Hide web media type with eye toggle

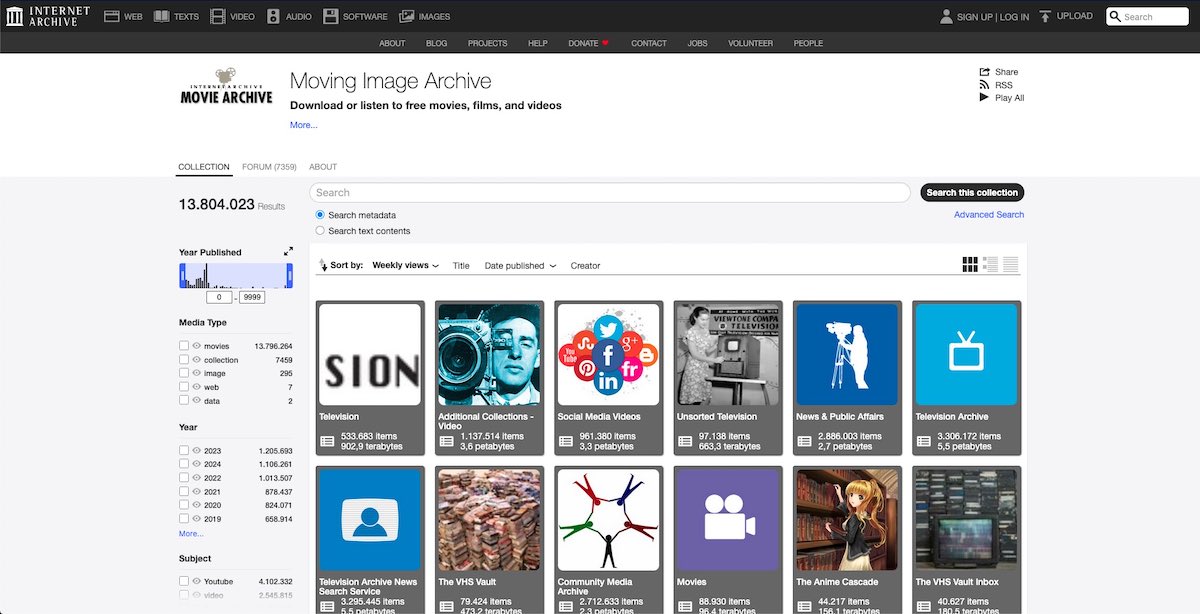click(197, 387)
